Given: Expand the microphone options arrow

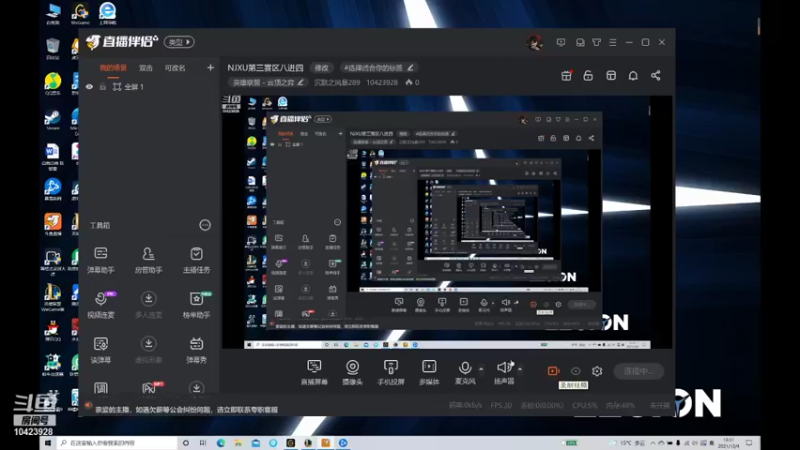Looking at the screenshot, I should [x=481, y=368].
